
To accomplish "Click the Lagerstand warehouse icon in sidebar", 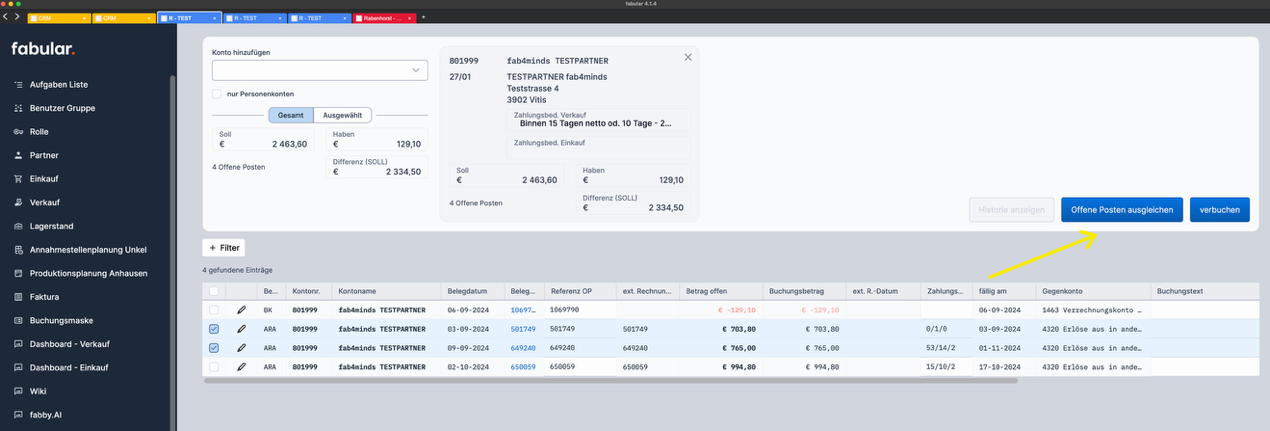I will [x=18, y=226].
